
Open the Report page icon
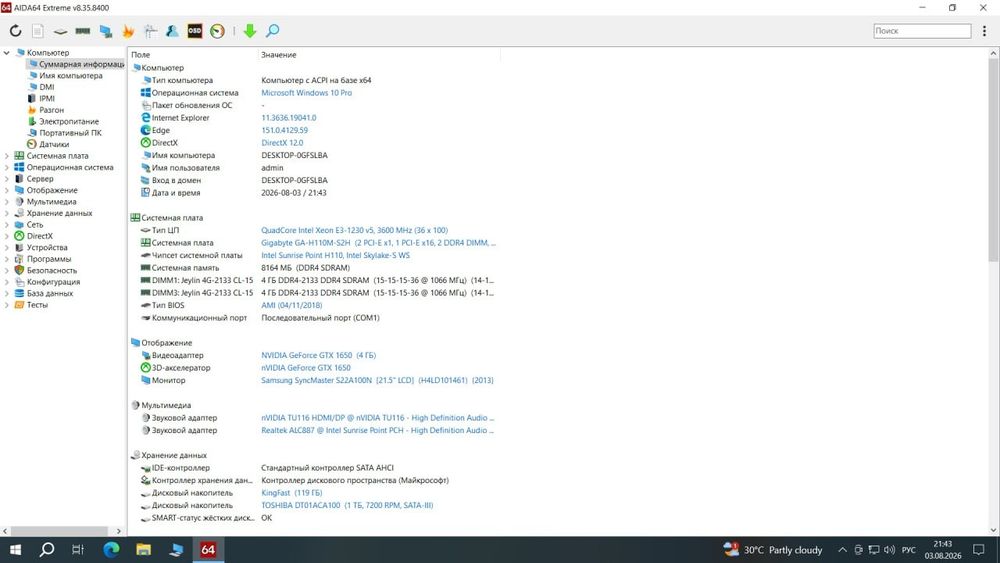[38, 31]
